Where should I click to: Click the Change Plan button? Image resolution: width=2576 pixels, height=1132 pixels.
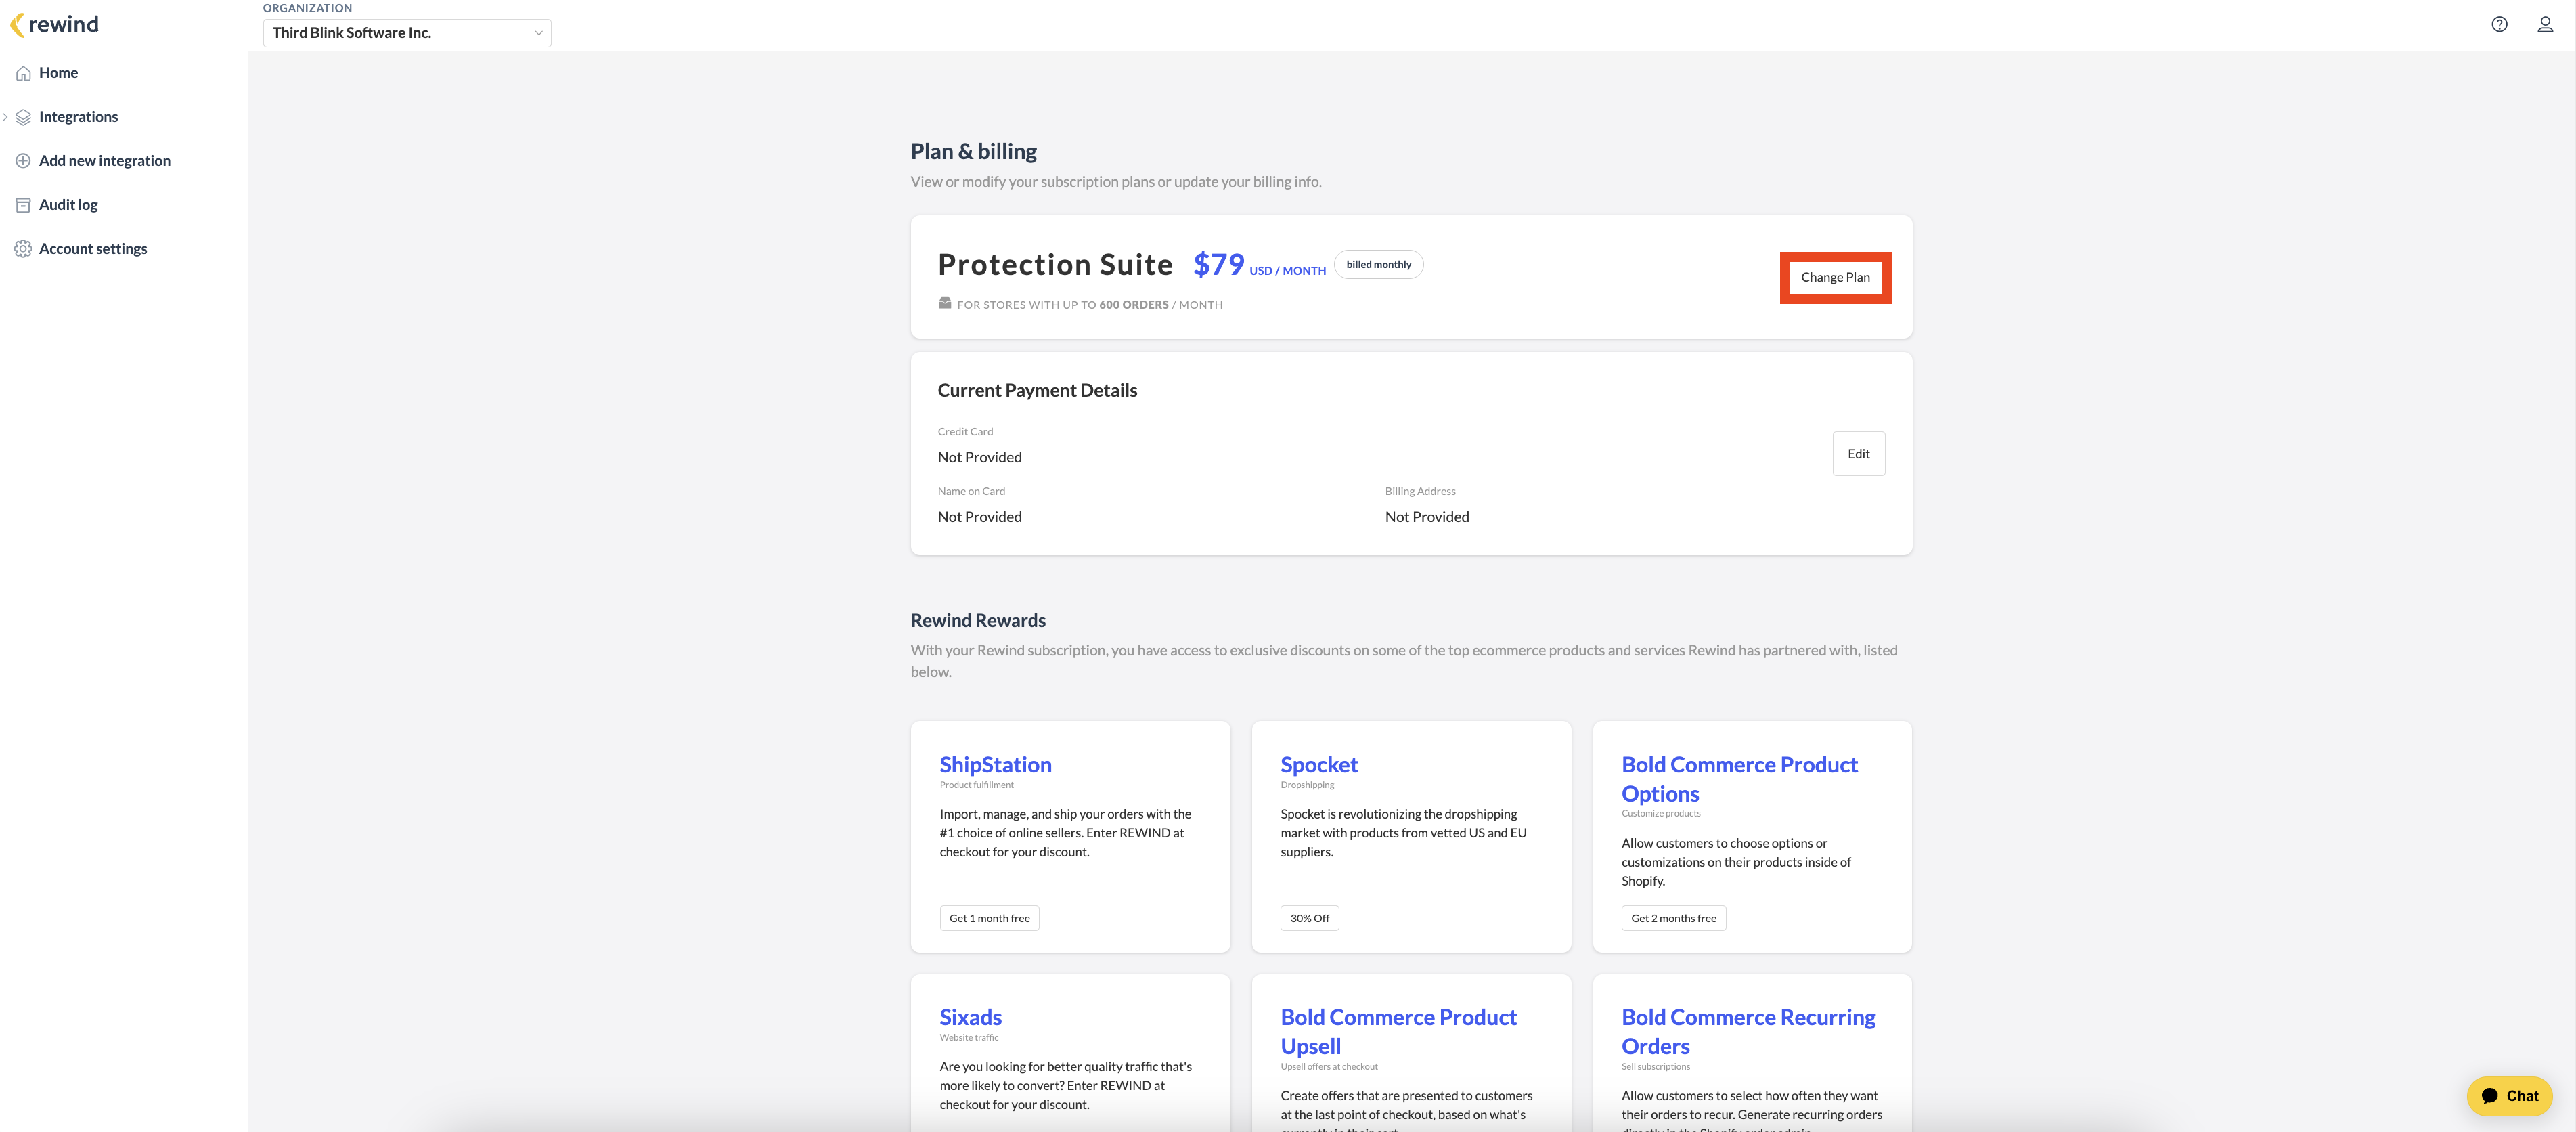point(1835,278)
